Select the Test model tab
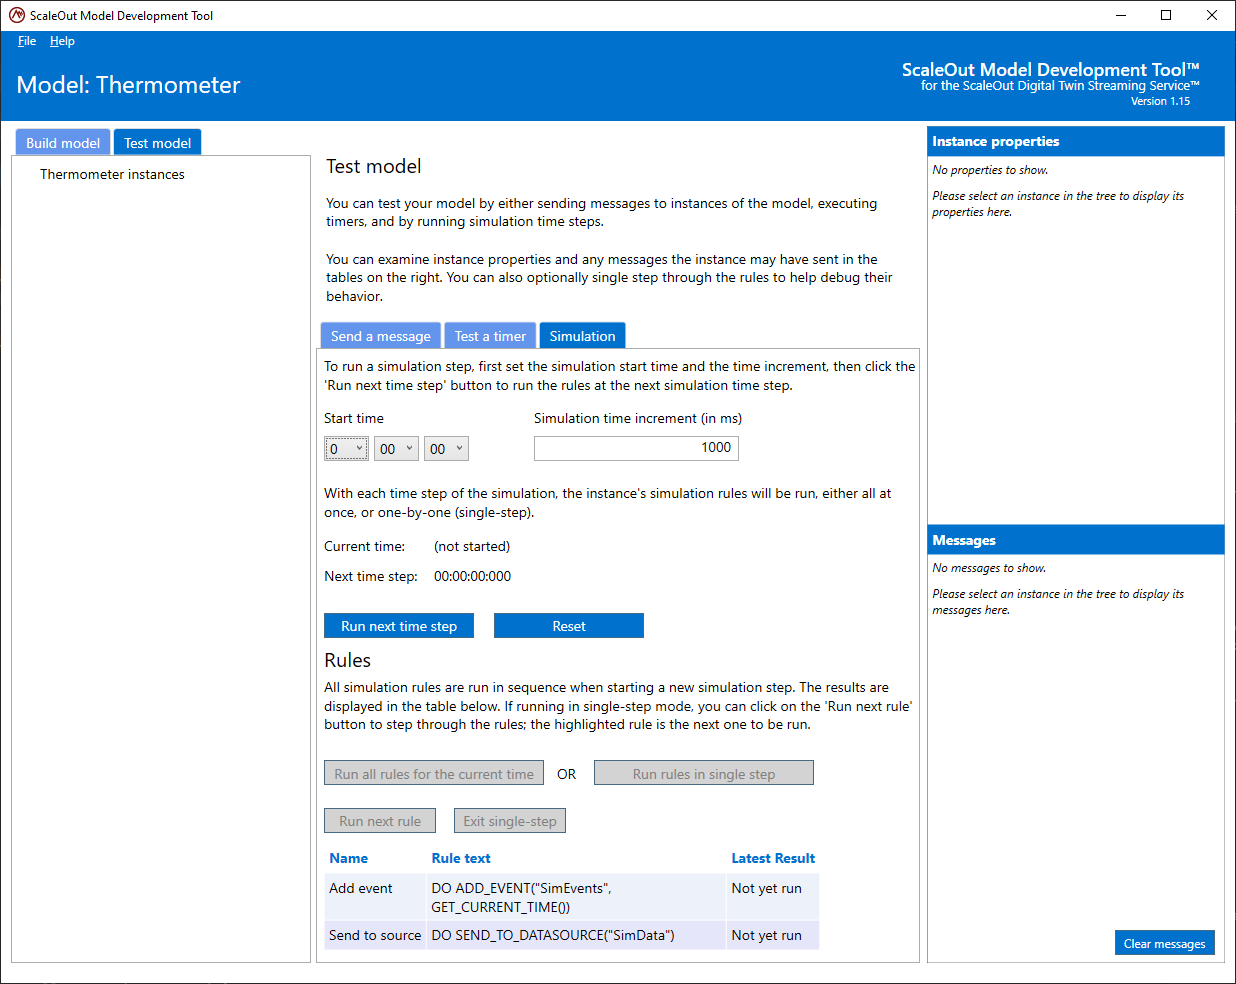The height and width of the screenshot is (984, 1236). (158, 143)
